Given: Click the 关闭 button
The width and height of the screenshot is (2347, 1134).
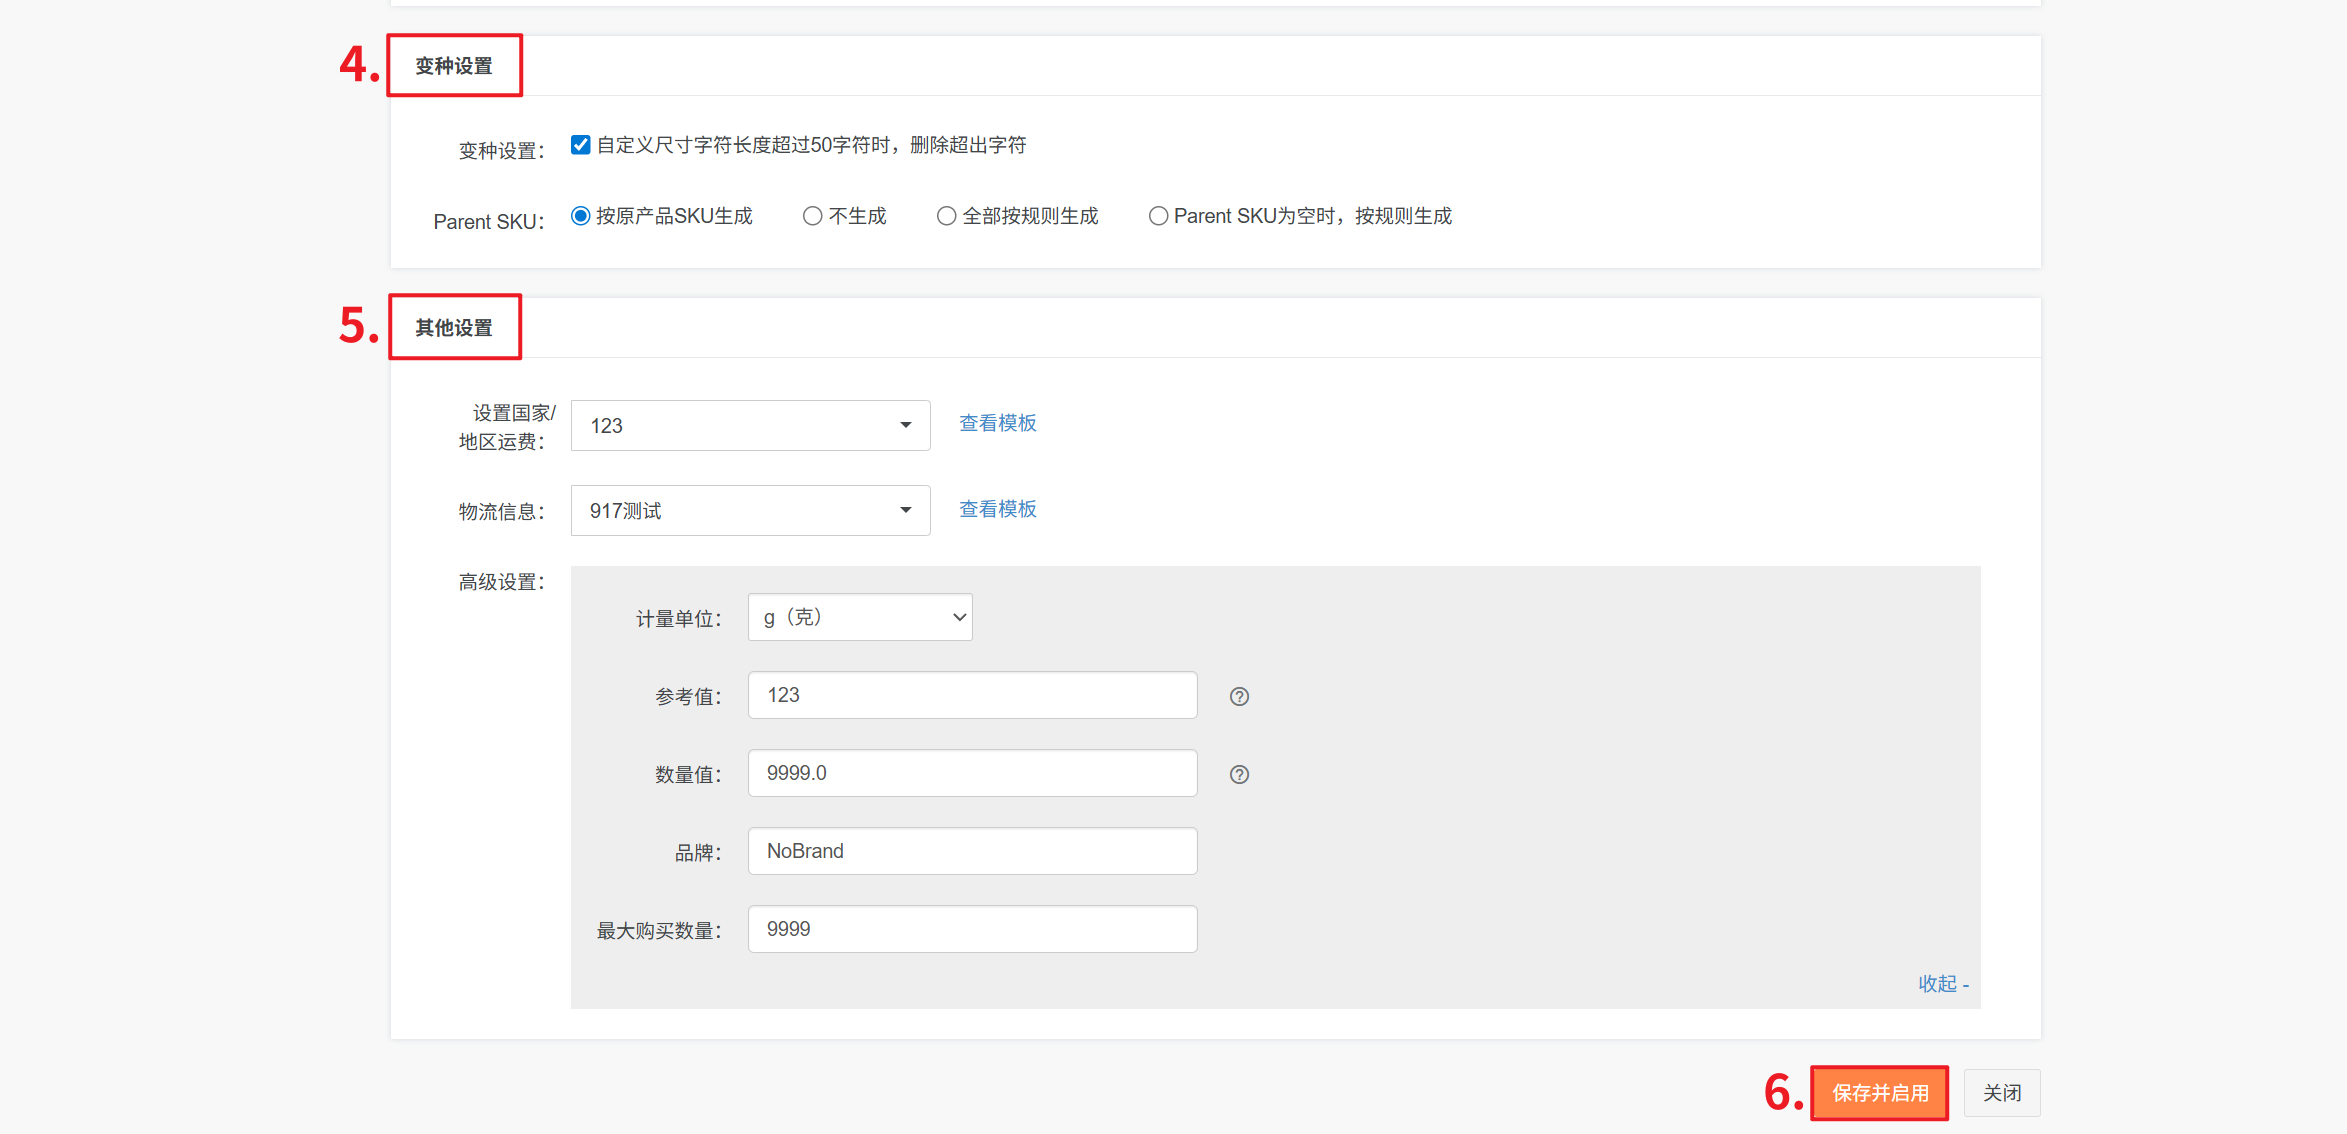Looking at the screenshot, I should click(x=2002, y=1093).
